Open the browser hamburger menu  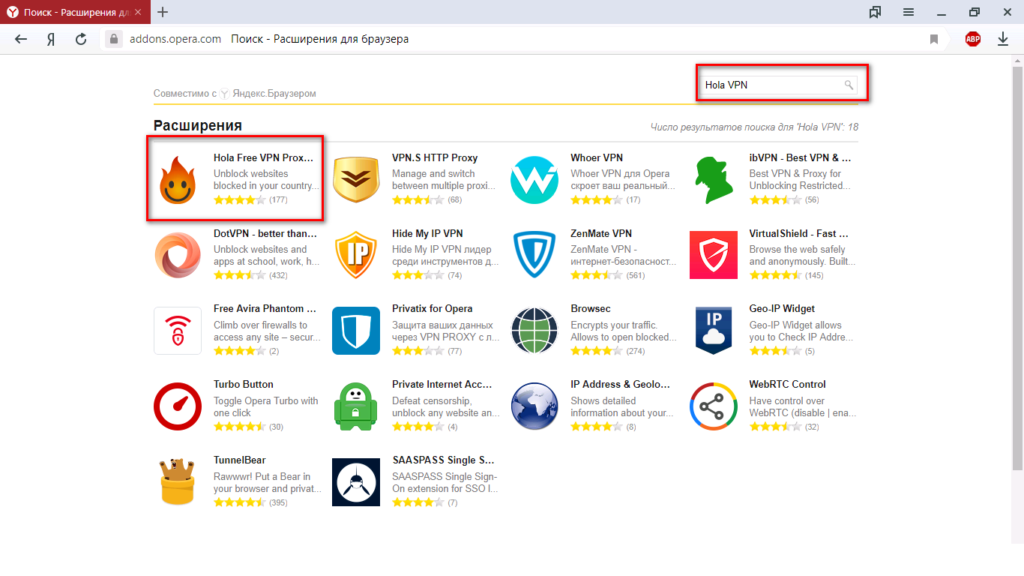click(x=908, y=12)
